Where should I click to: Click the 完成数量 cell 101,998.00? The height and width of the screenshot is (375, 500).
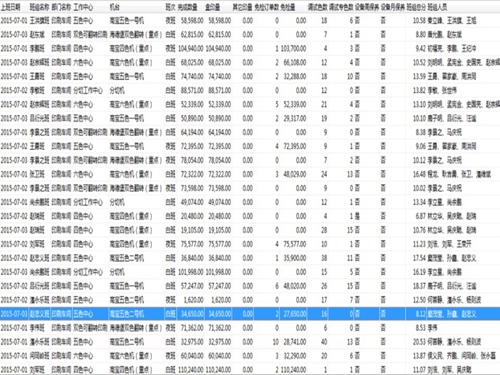(x=191, y=272)
